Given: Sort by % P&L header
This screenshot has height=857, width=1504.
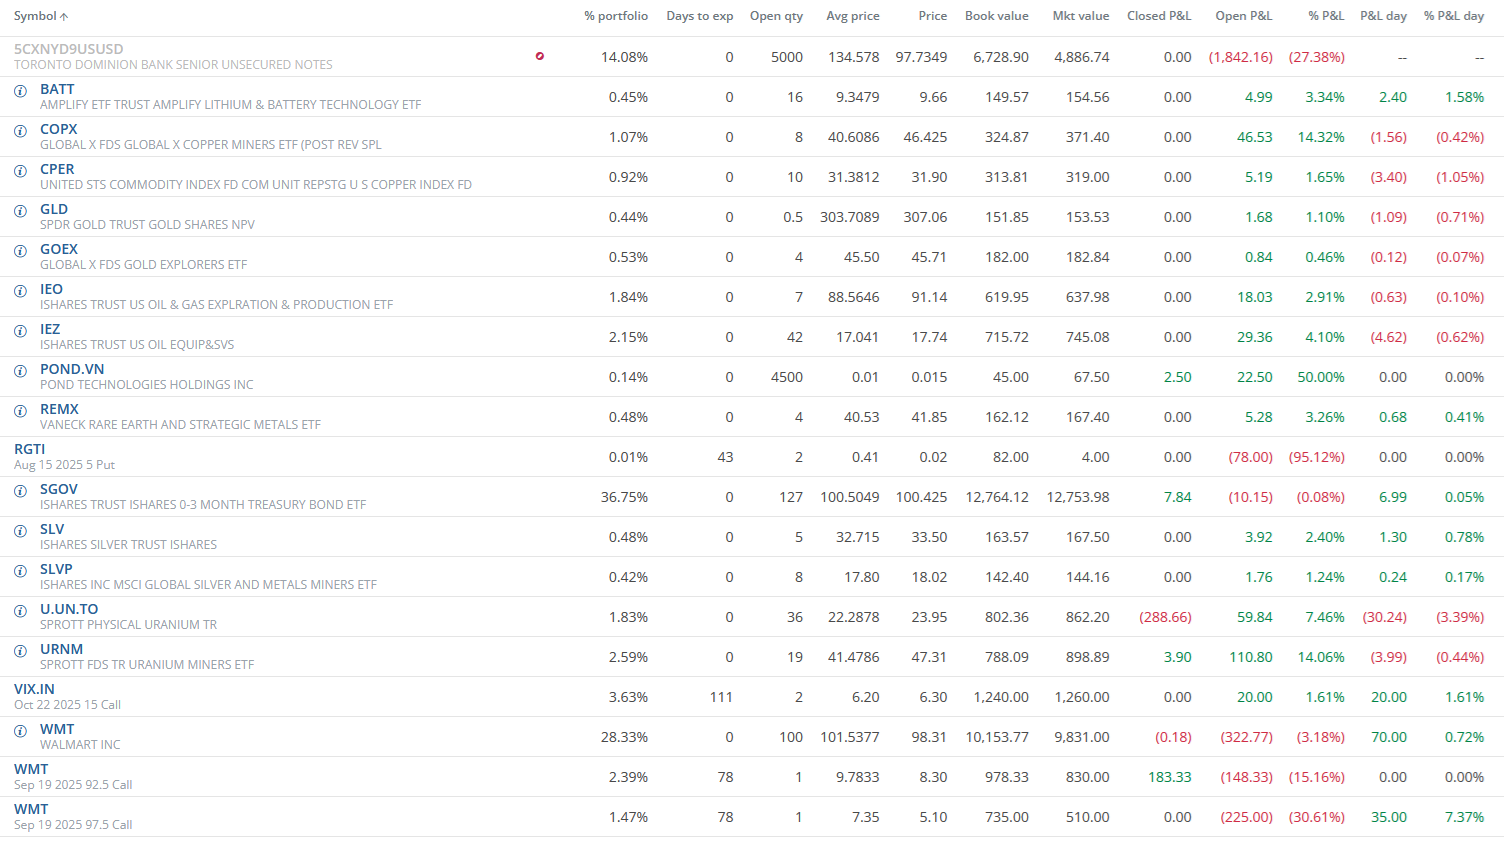Looking at the screenshot, I should coord(1326,16).
